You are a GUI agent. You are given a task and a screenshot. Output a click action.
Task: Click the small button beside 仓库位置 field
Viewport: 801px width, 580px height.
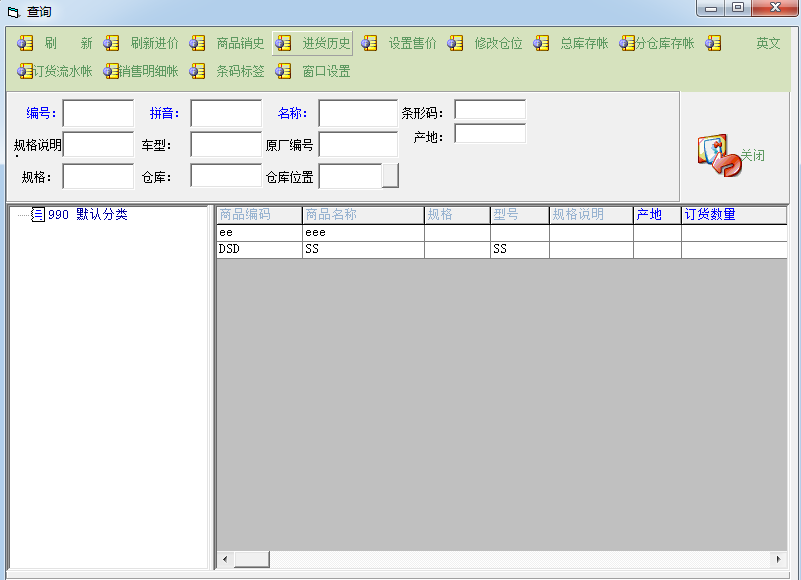[x=390, y=176]
